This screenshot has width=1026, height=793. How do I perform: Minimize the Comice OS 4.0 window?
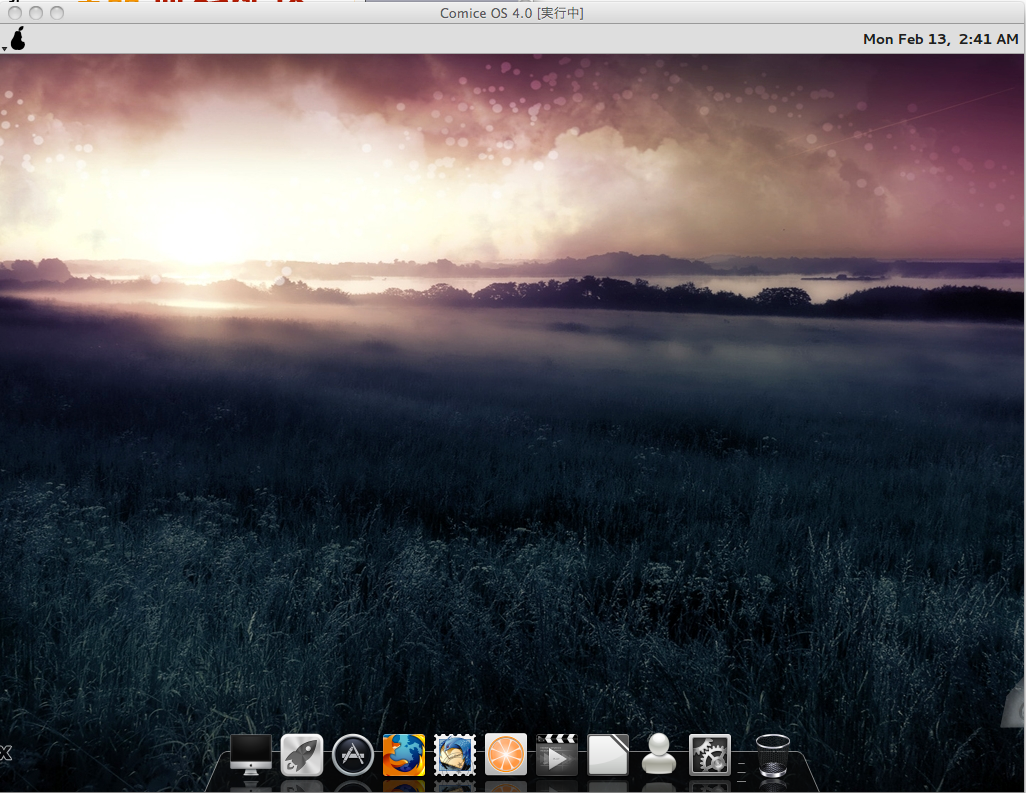click(x=35, y=13)
